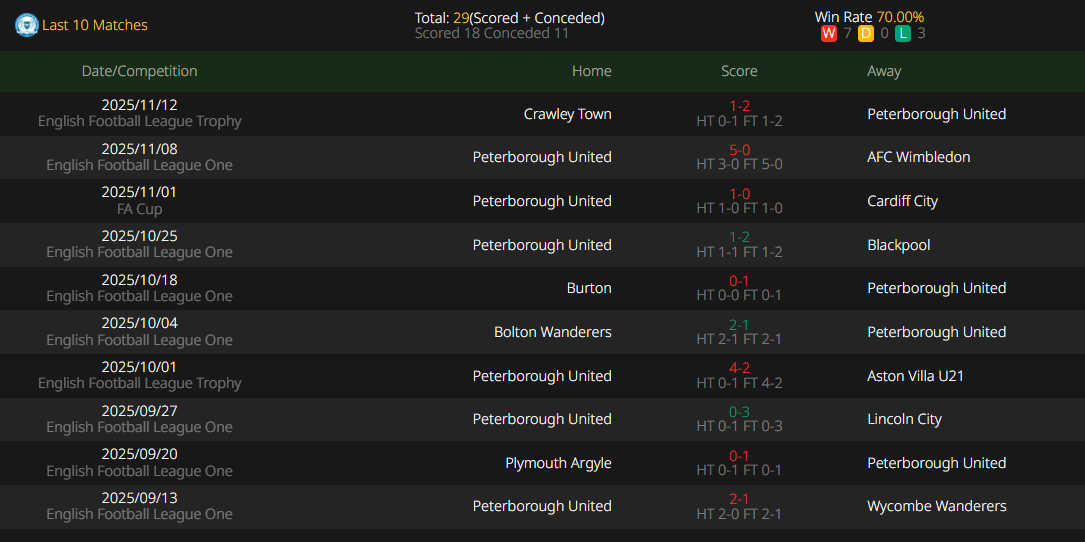
Task: Open the FA Cup competition on 2025/11/01
Action: click(x=139, y=209)
